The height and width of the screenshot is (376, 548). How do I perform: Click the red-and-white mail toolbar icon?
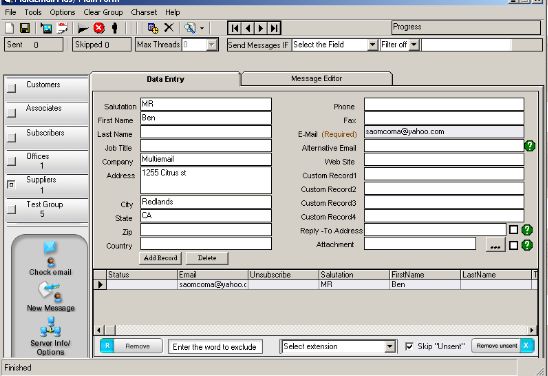(63, 28)
